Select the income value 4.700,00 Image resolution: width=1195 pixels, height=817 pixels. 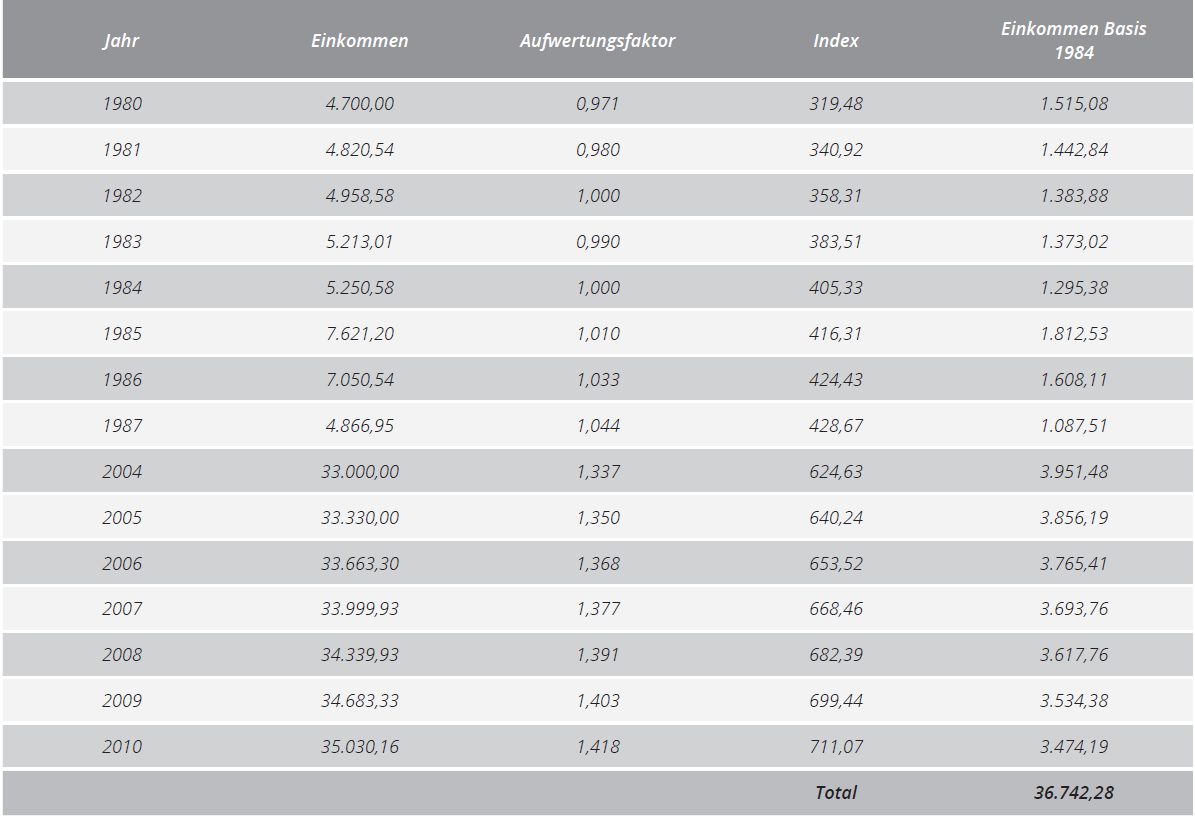point(360,104)
